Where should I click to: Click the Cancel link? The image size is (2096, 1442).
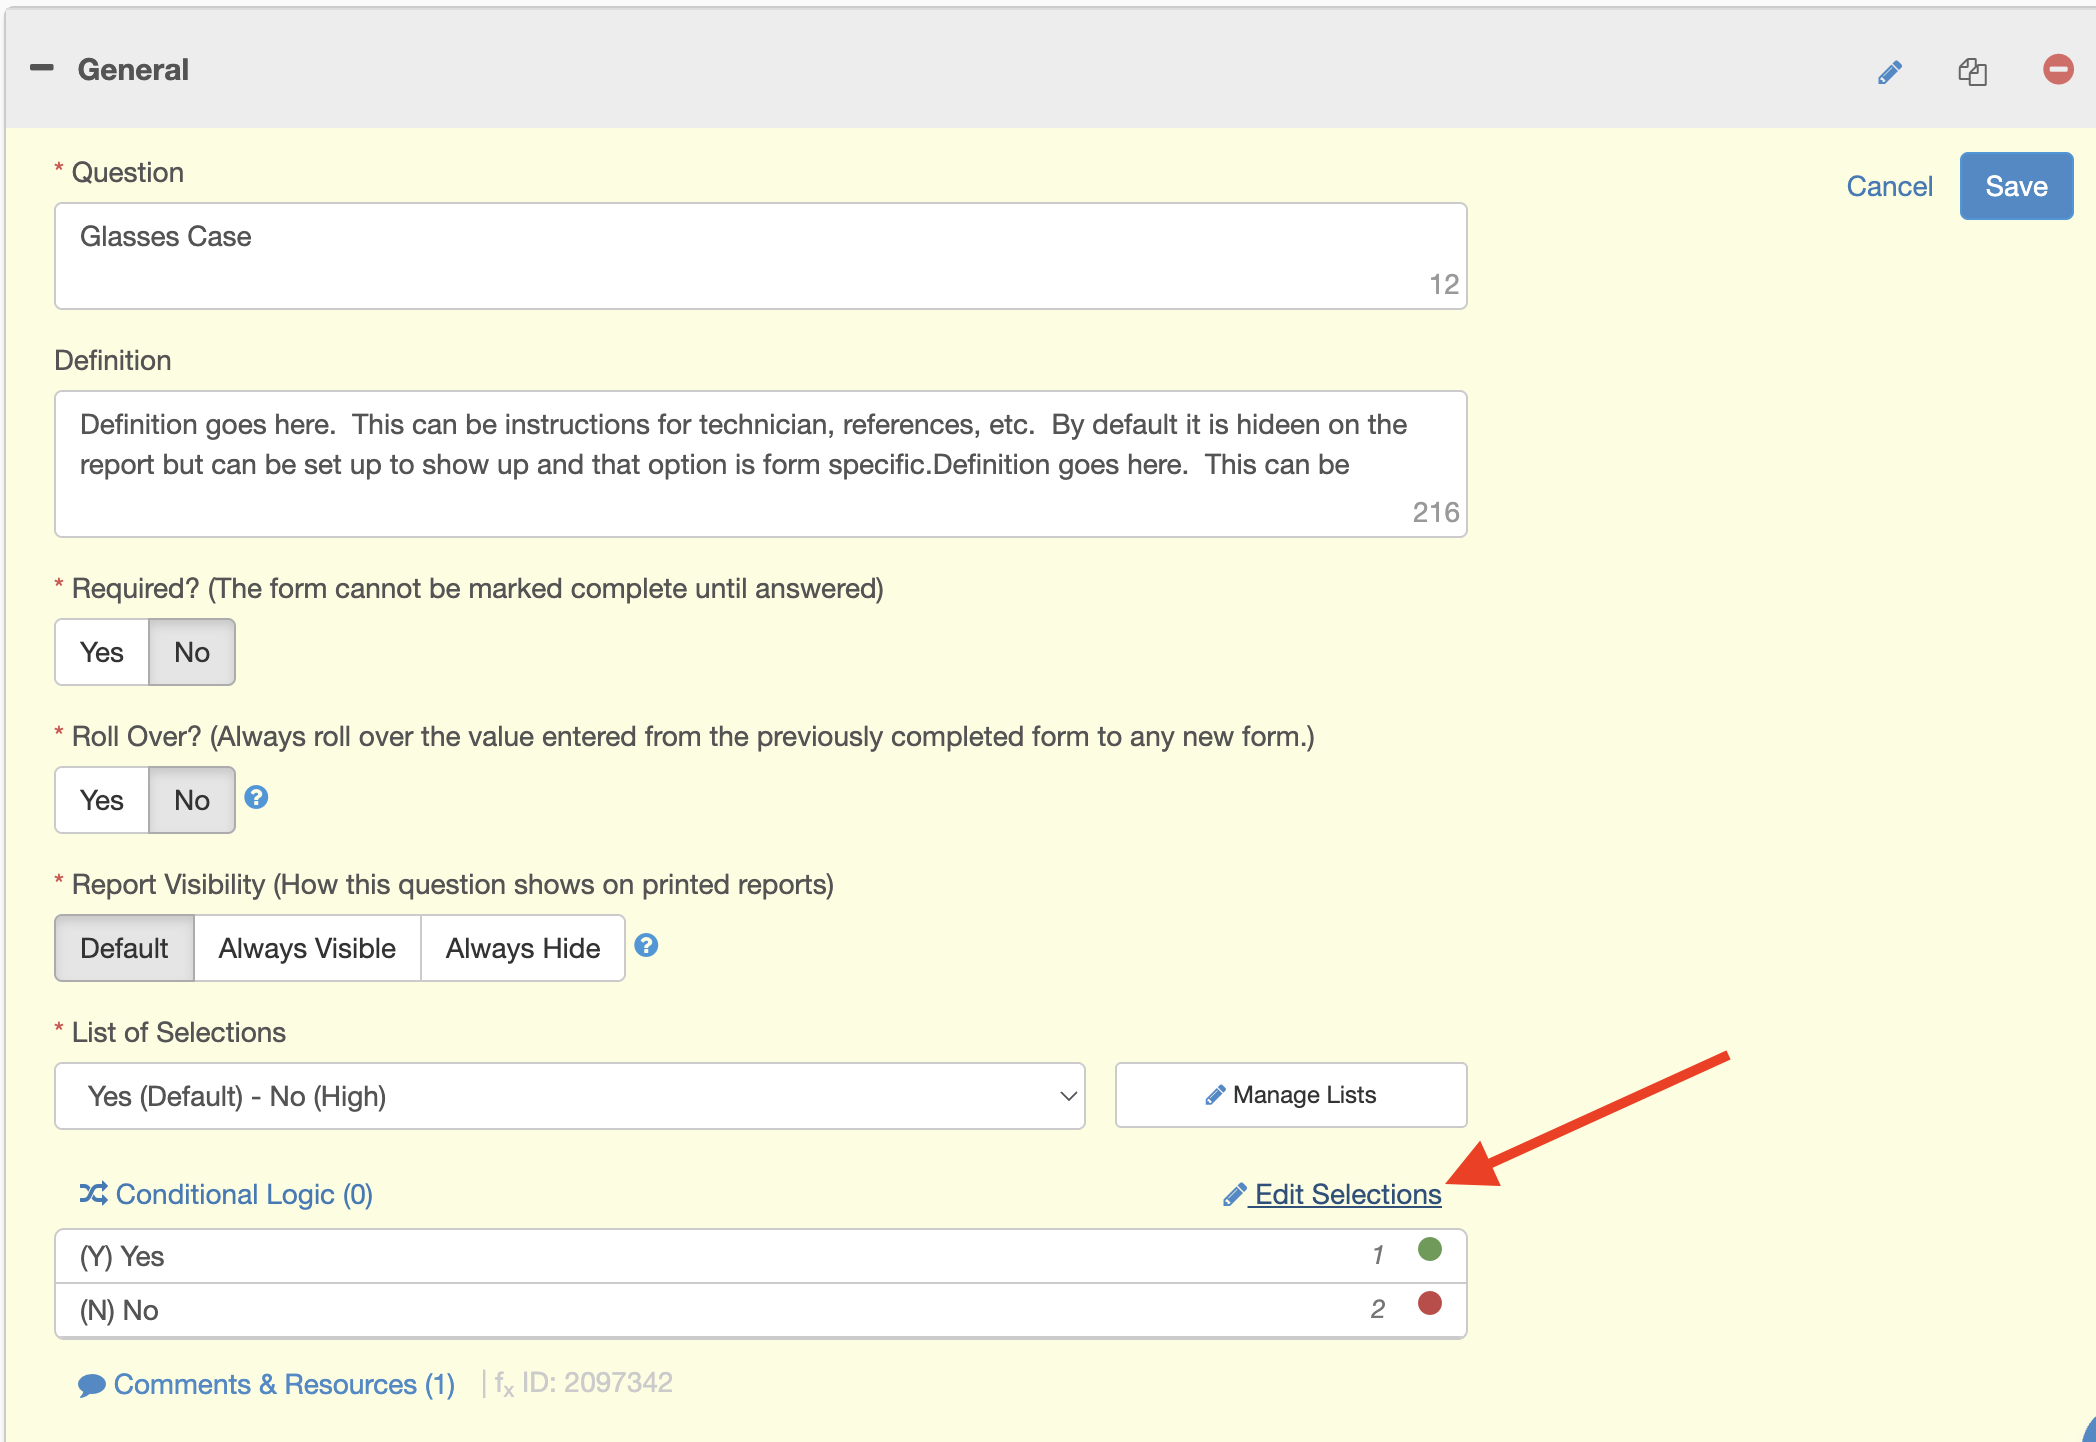coord(1888,186)
